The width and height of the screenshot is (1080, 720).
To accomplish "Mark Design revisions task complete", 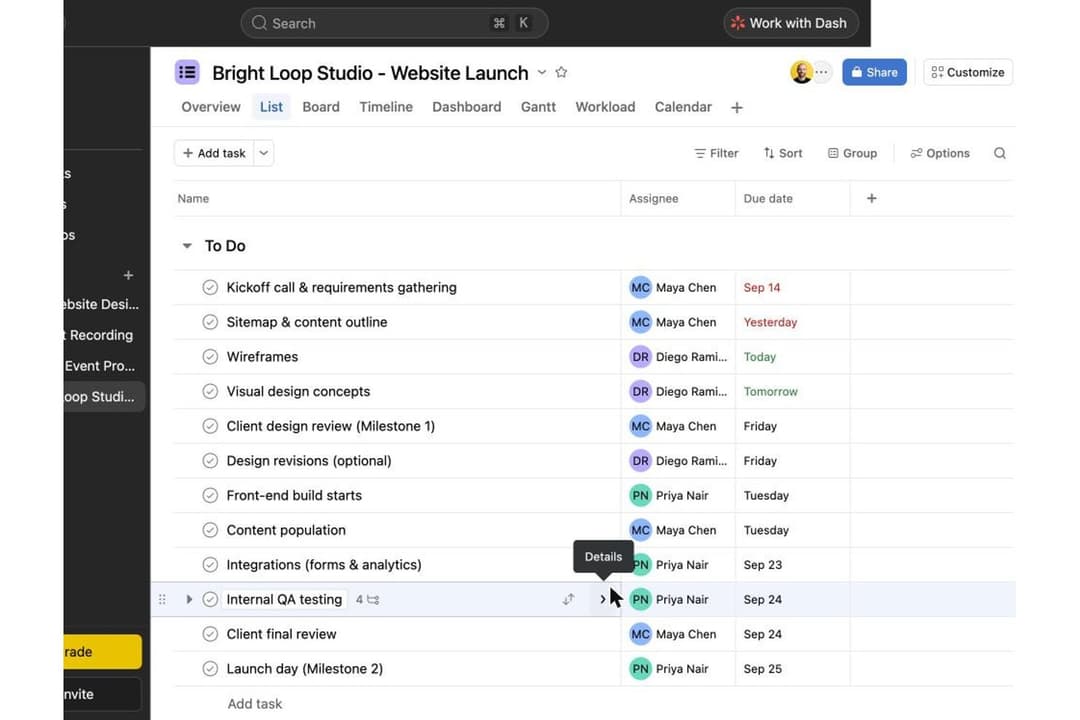I will coord(210,460).
